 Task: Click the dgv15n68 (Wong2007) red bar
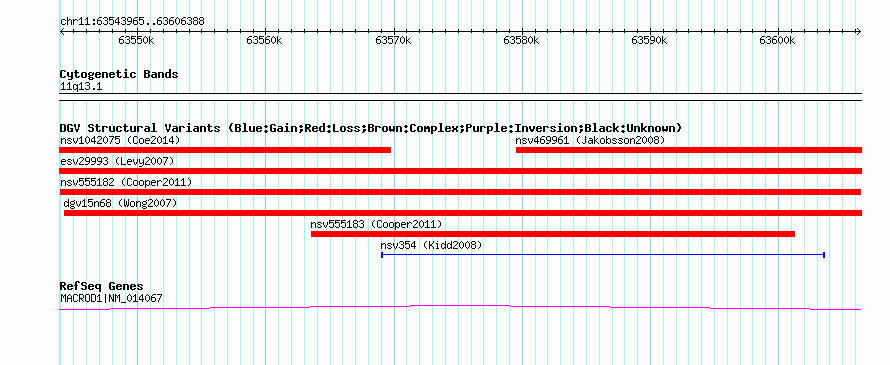(463, 213)
